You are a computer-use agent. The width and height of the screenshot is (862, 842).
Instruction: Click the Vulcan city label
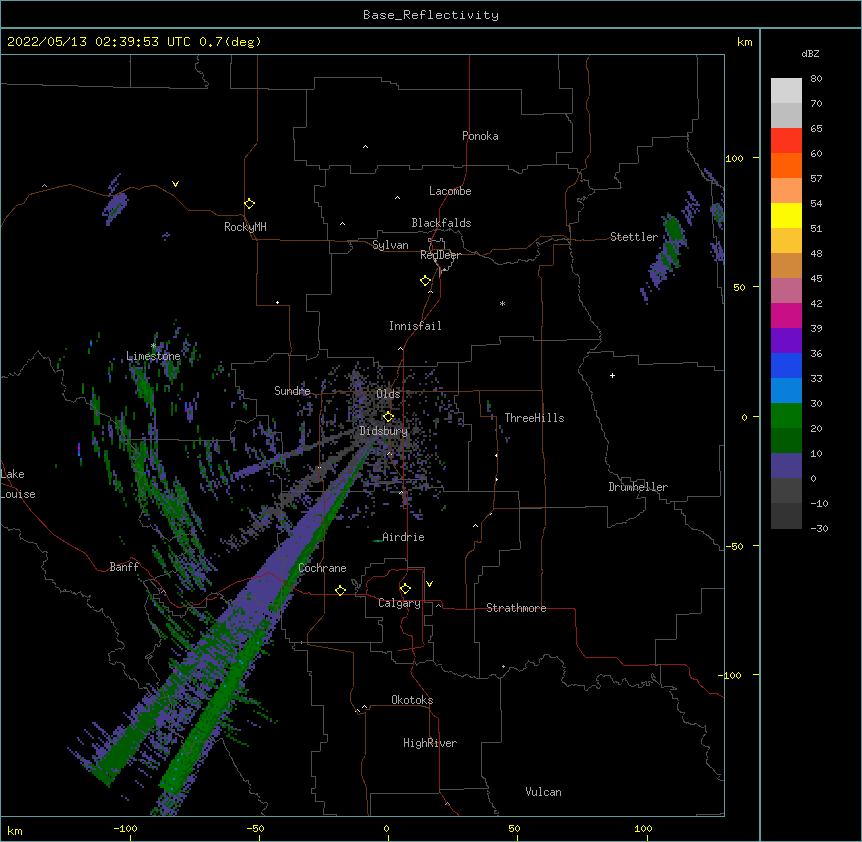tap(543, 792)
